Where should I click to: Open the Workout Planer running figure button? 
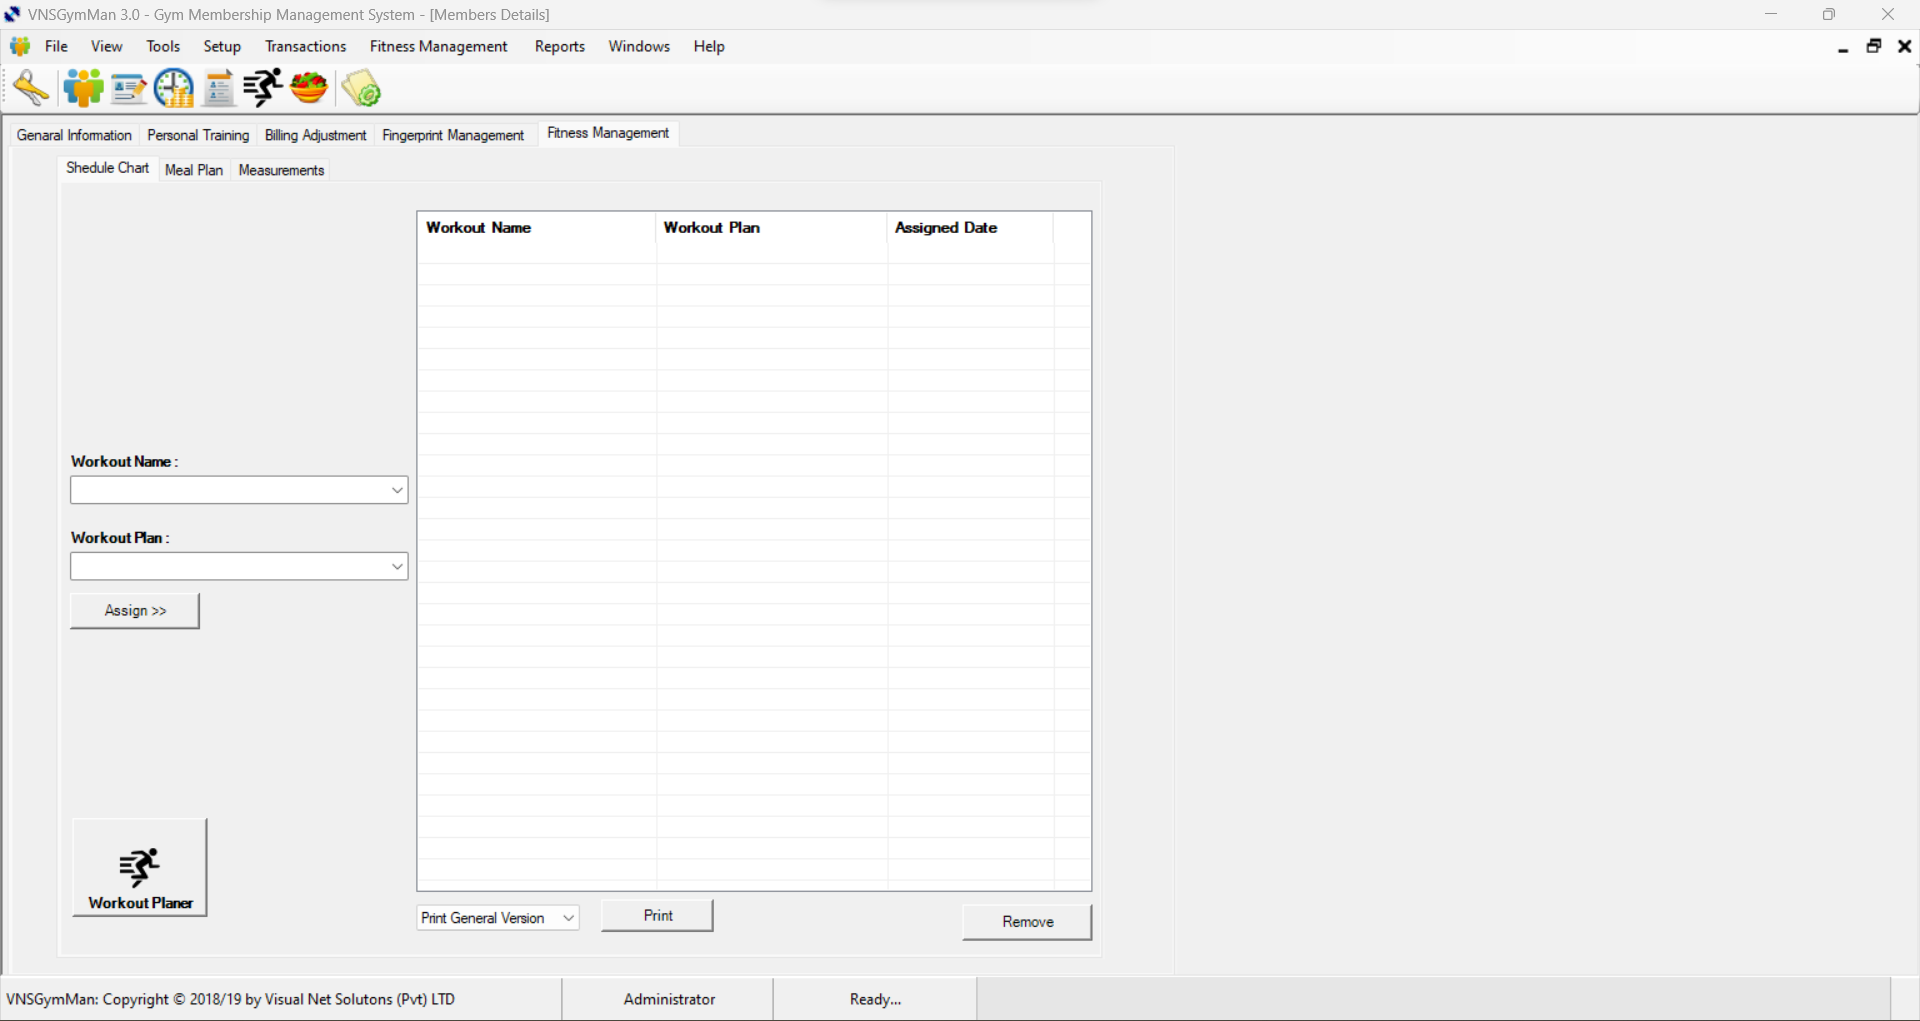pos(140,867)
